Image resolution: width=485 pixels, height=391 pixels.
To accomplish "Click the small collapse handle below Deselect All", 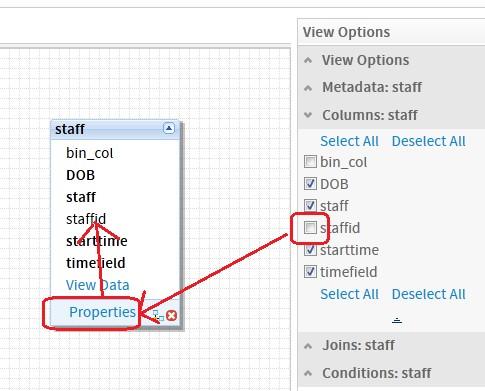I will [x=397, y=321].
